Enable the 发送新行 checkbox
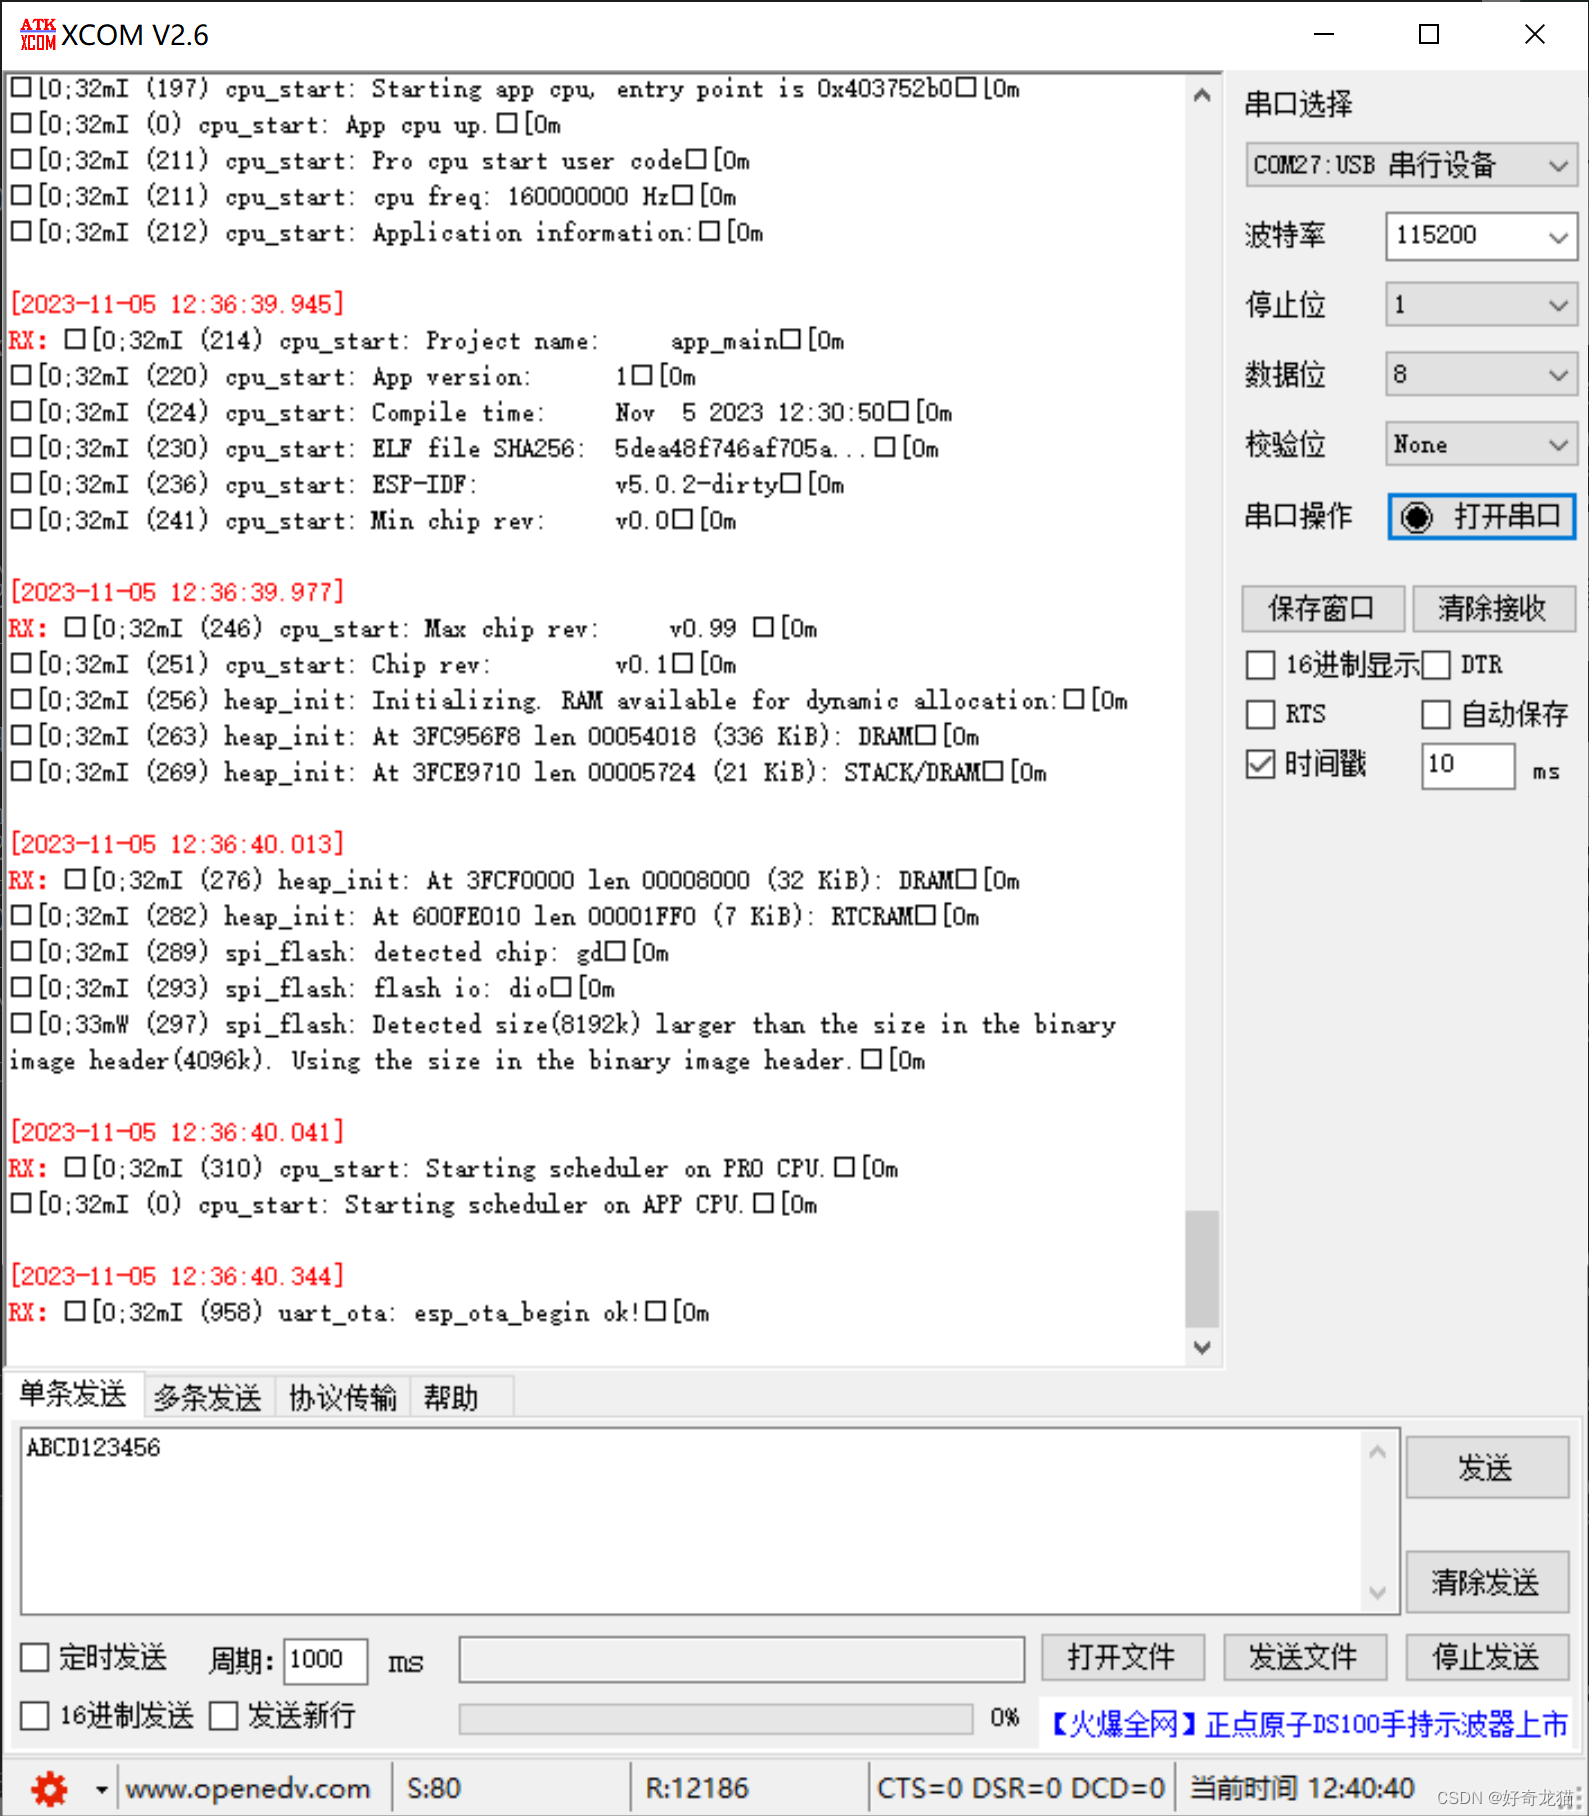The image size is (1589, 1816). [223, 1716]
